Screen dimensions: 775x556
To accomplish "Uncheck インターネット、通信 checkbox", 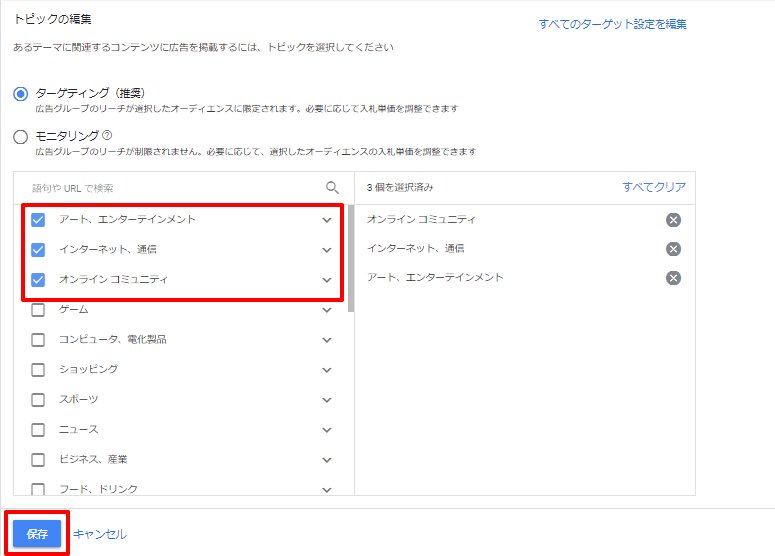I will coord(38,250).
